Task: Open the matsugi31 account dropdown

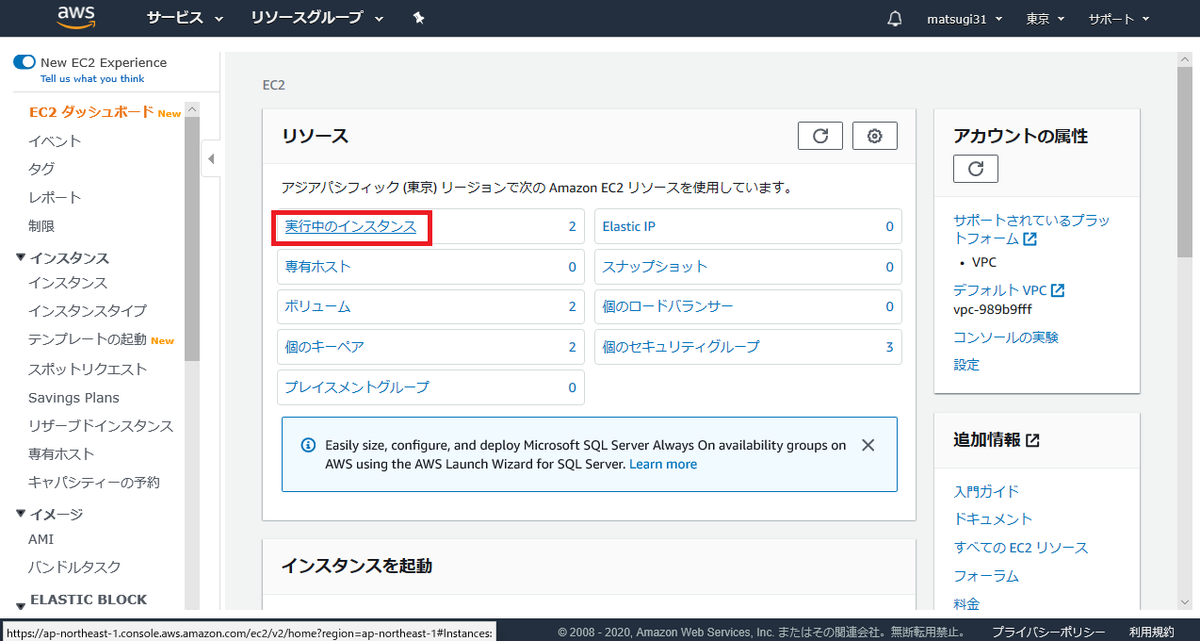Action: point(966,19)
